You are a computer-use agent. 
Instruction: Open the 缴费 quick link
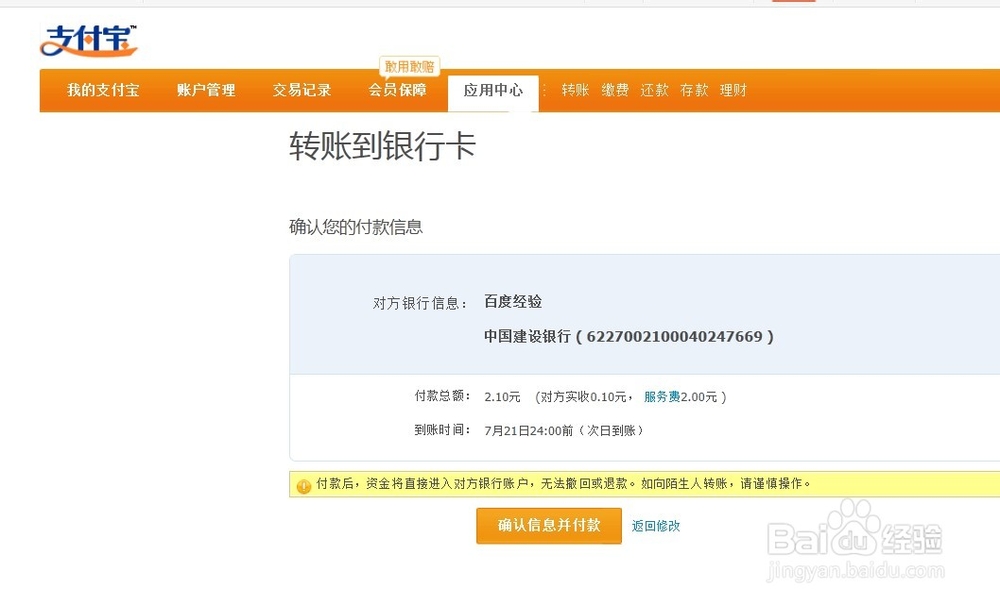[x=614, y=90]
